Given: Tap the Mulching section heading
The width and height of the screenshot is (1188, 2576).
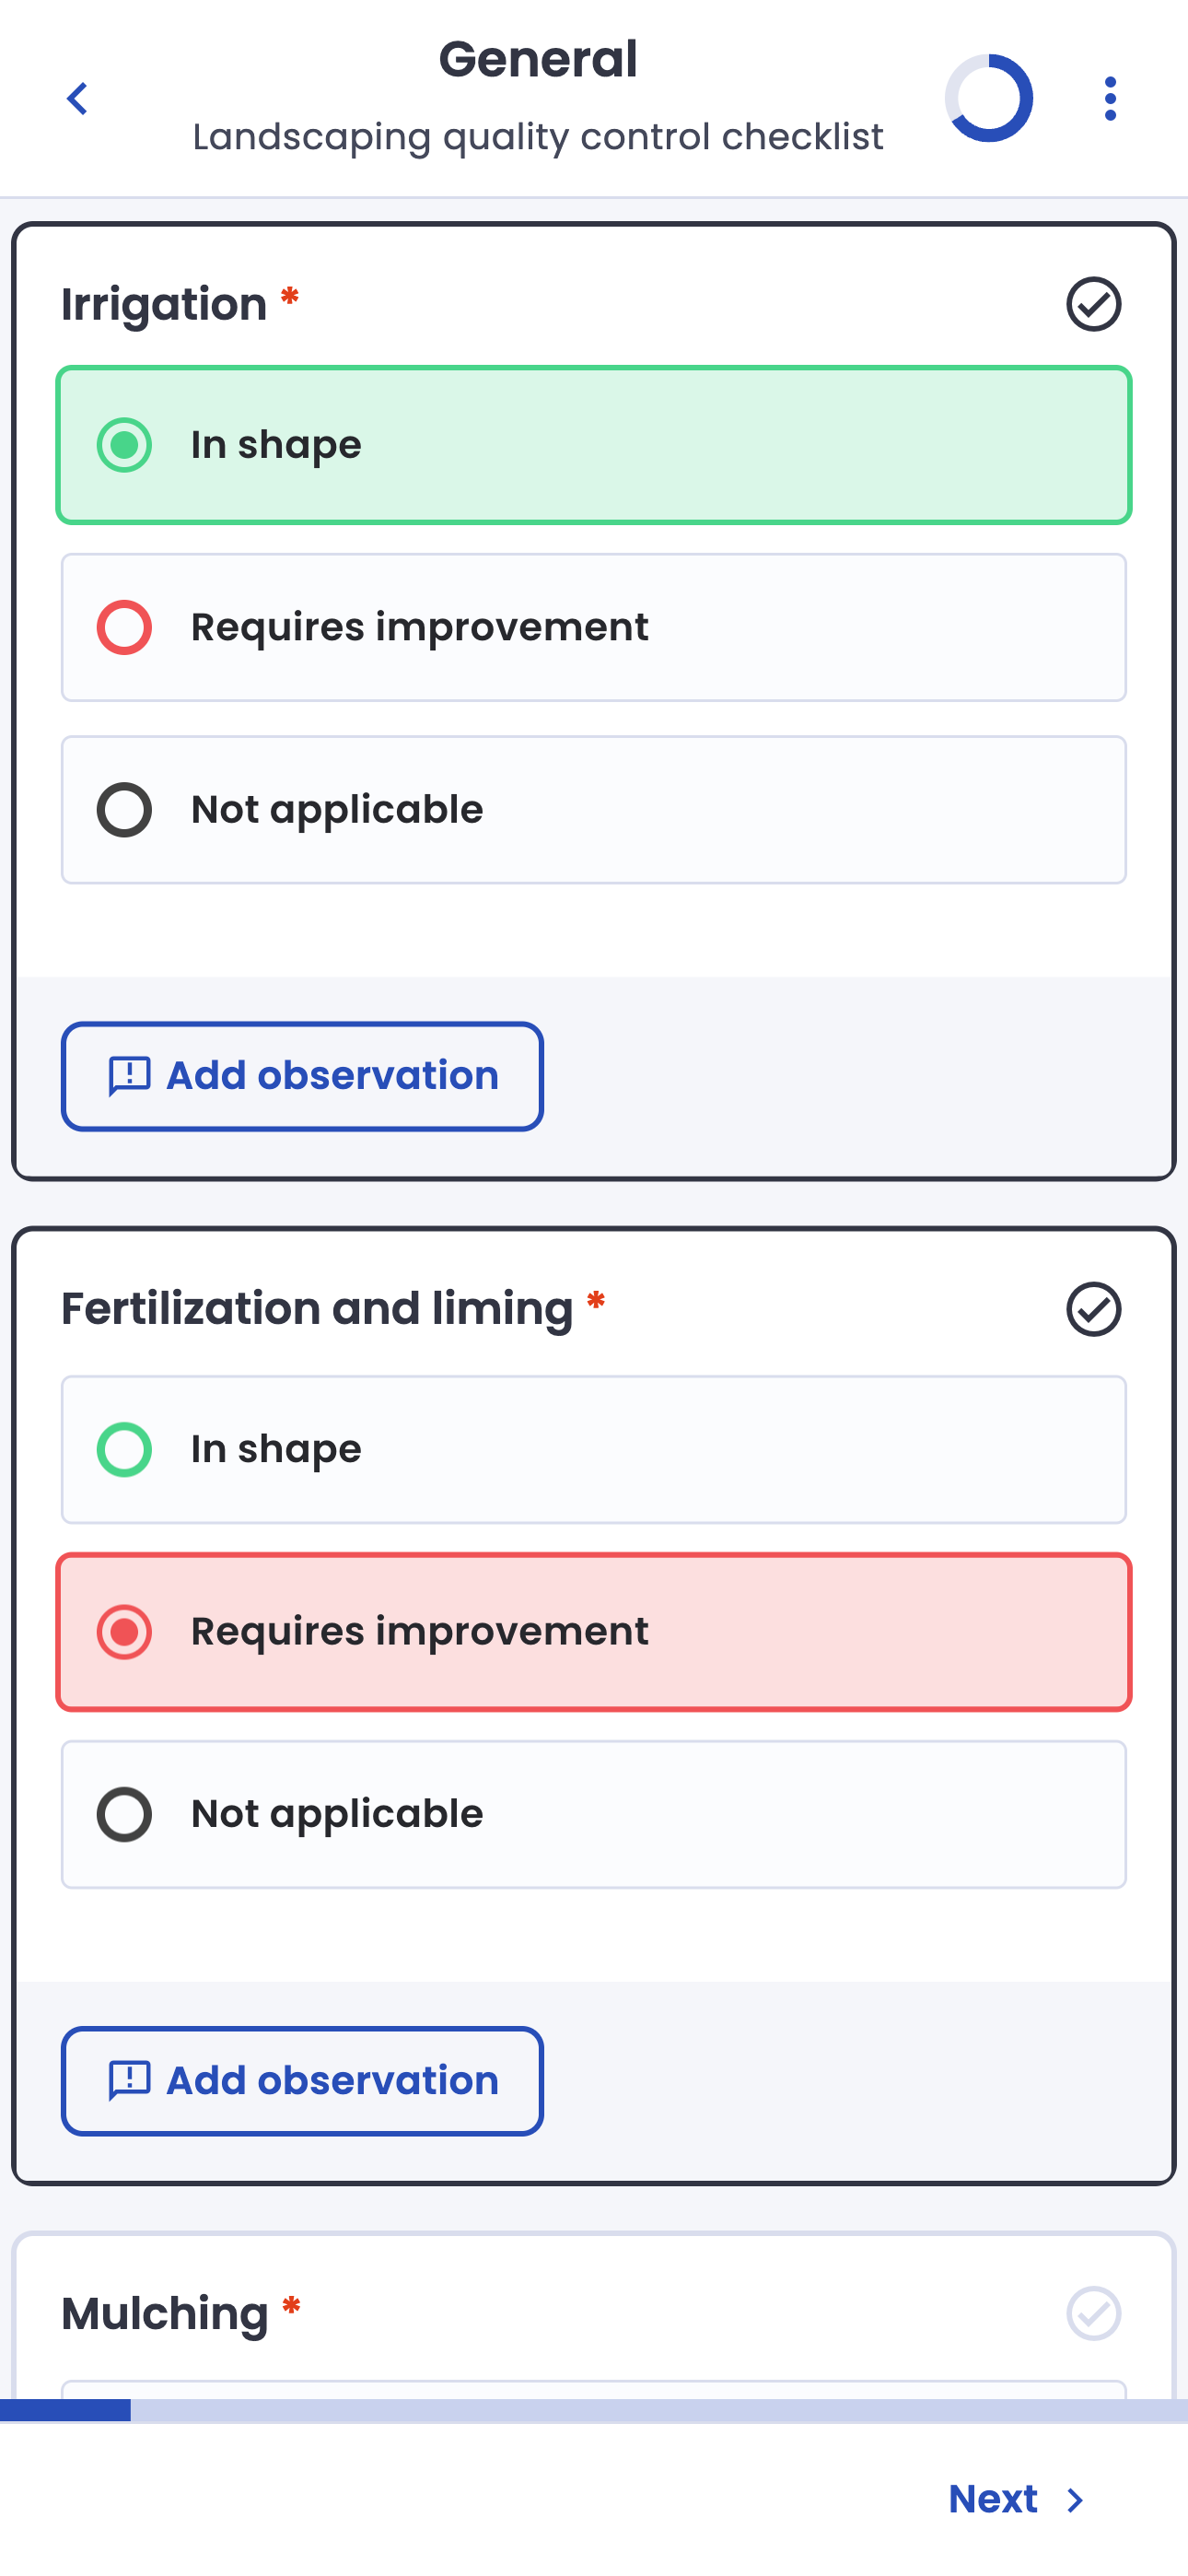Looking at the screenshot, I should [x=165, y=2313].
